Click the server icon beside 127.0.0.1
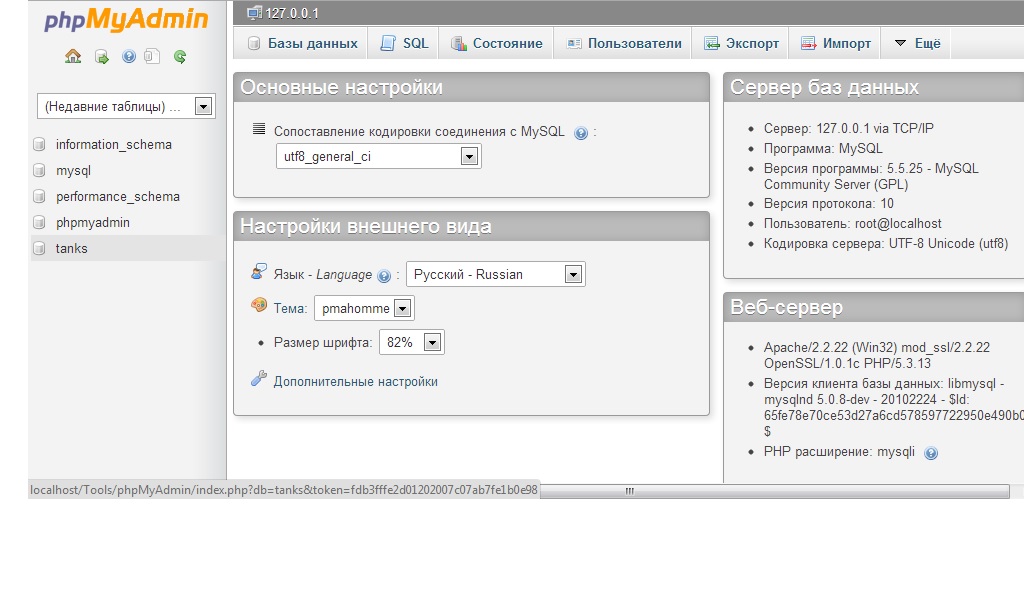Image resolution: width=1024 pixels, height=600 pixels. 254,12
